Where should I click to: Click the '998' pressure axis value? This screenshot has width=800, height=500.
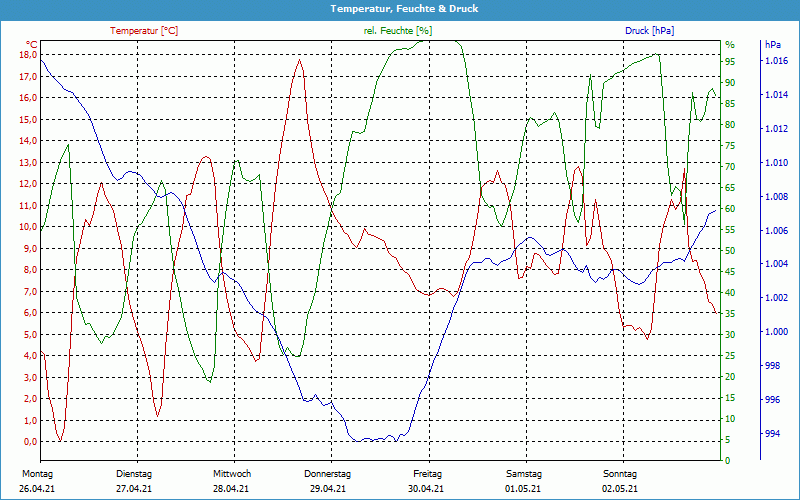773,366
